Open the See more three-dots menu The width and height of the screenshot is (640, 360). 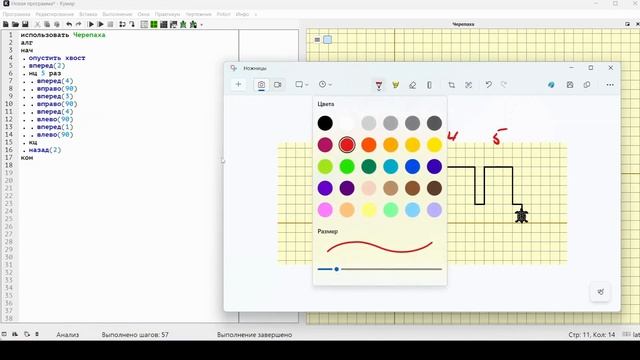pos(610,85)
